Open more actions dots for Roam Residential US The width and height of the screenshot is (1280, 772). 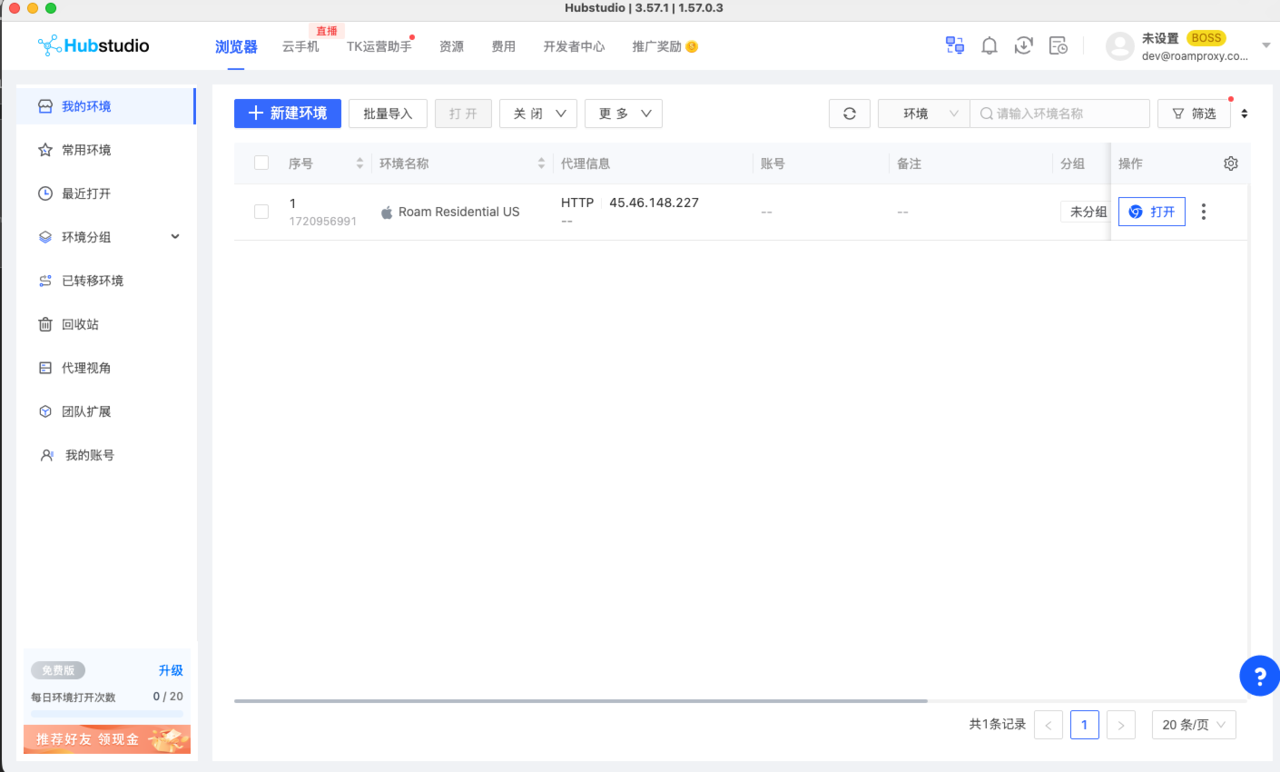(1204, 212)
